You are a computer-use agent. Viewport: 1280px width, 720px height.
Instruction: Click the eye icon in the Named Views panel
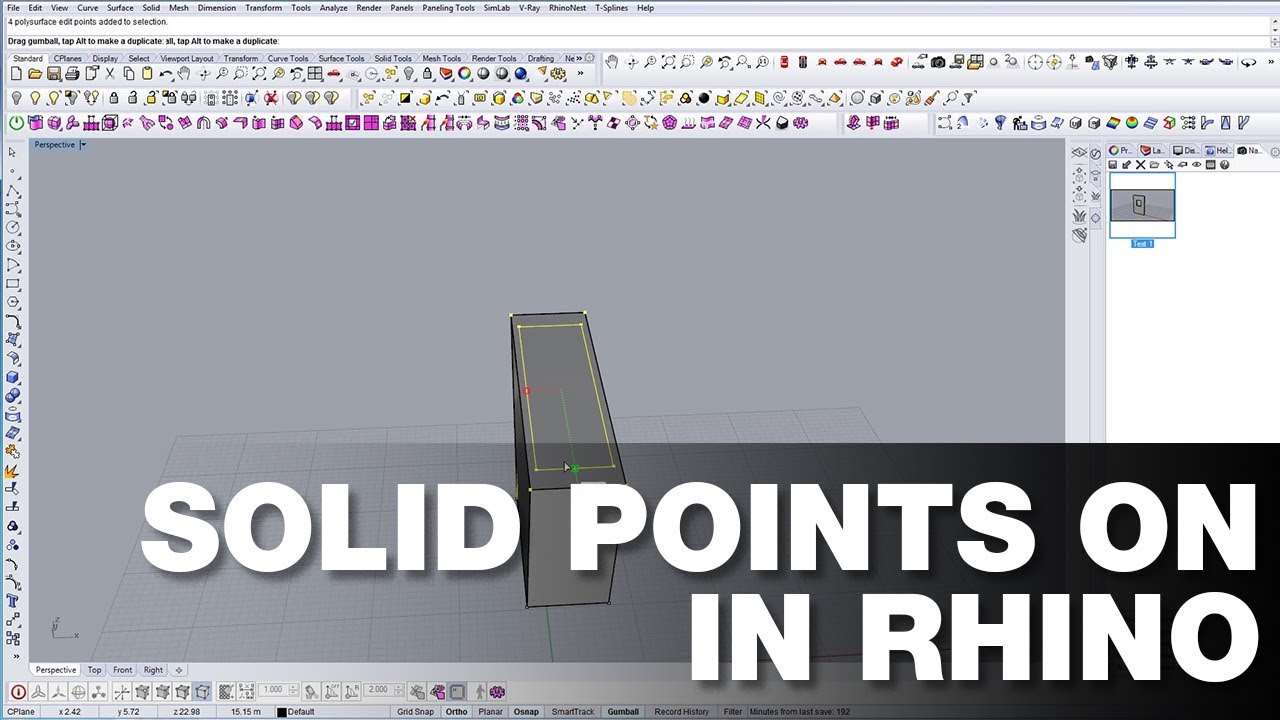pos(1196,164)
